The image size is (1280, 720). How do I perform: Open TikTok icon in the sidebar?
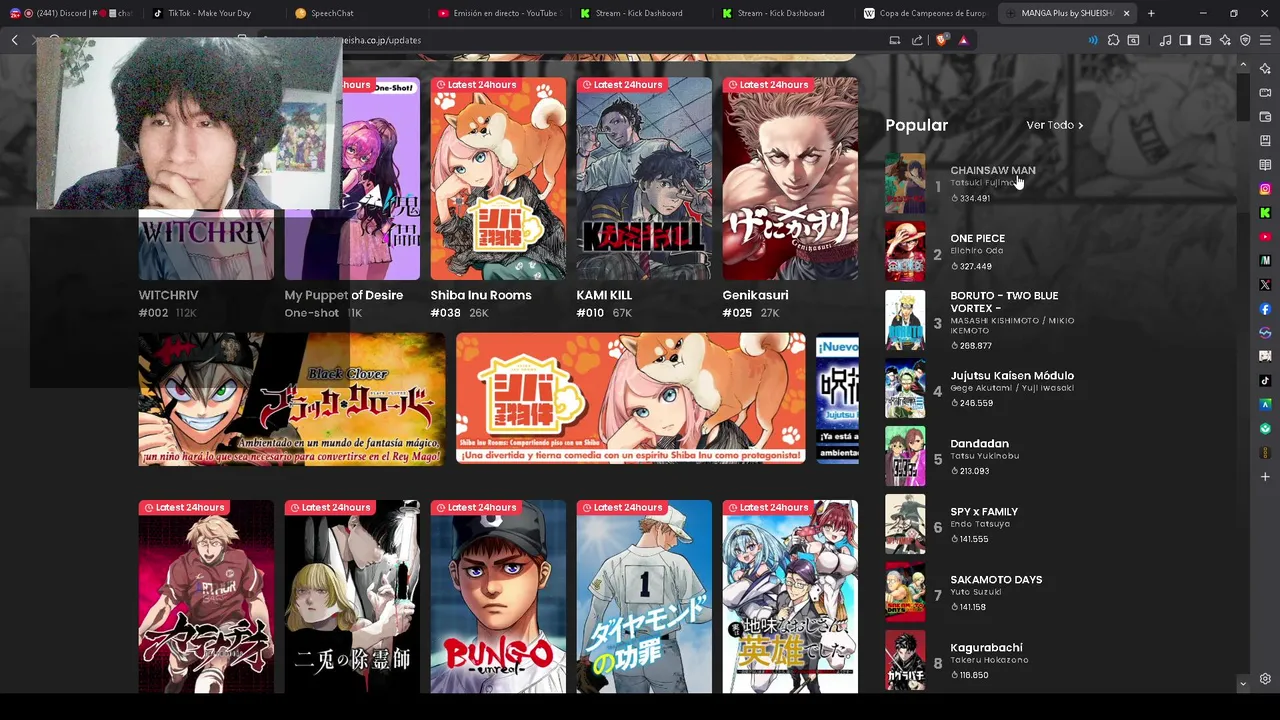pos(1265,381)
